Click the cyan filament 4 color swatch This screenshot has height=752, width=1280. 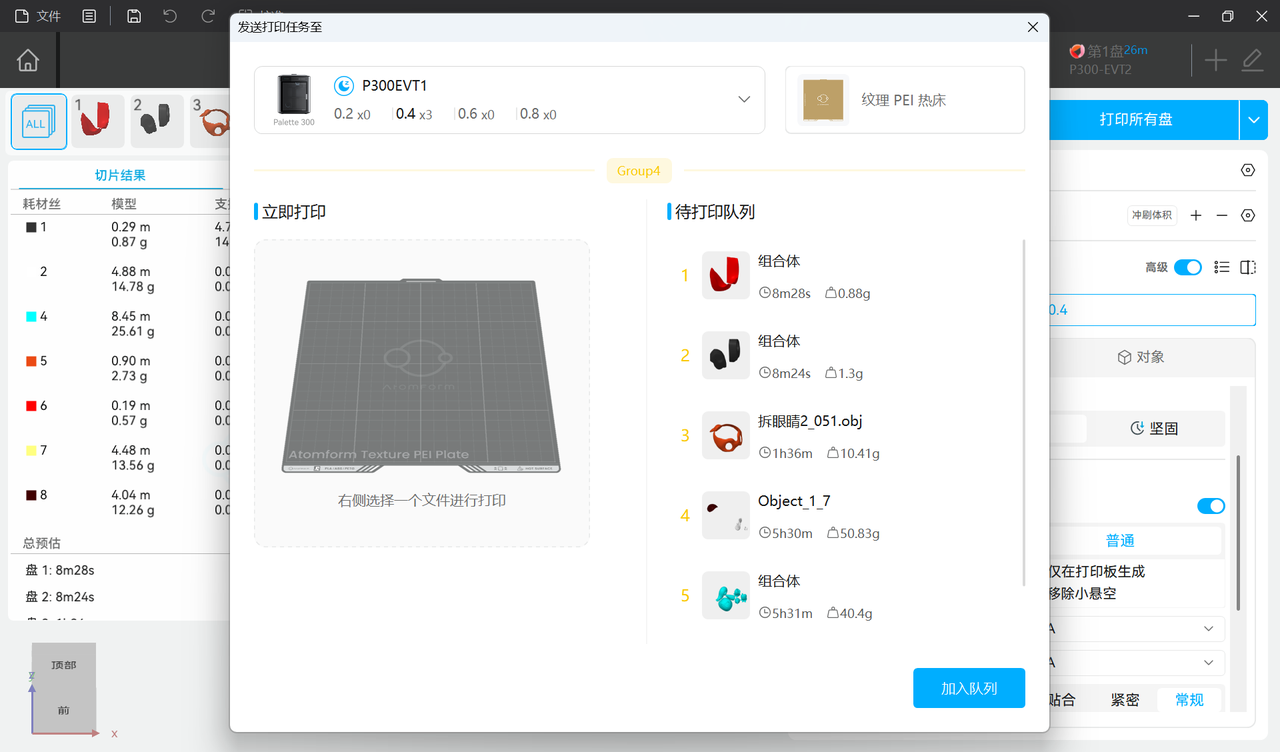(x=31, y=316)
